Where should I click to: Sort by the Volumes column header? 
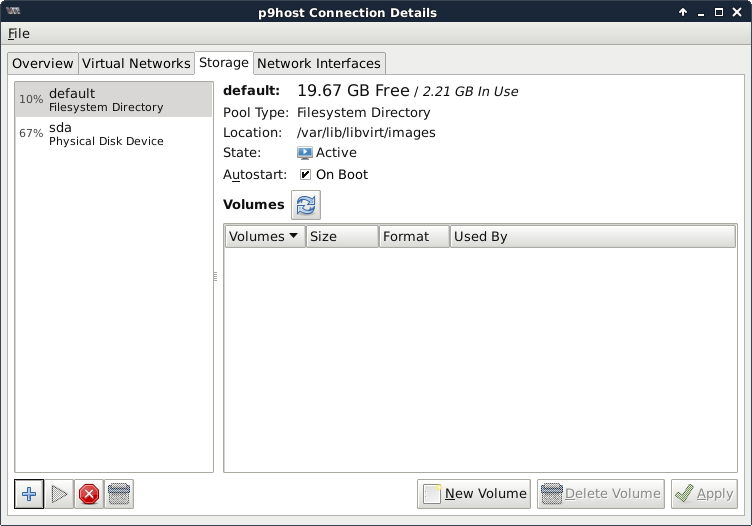coord(264,237)
